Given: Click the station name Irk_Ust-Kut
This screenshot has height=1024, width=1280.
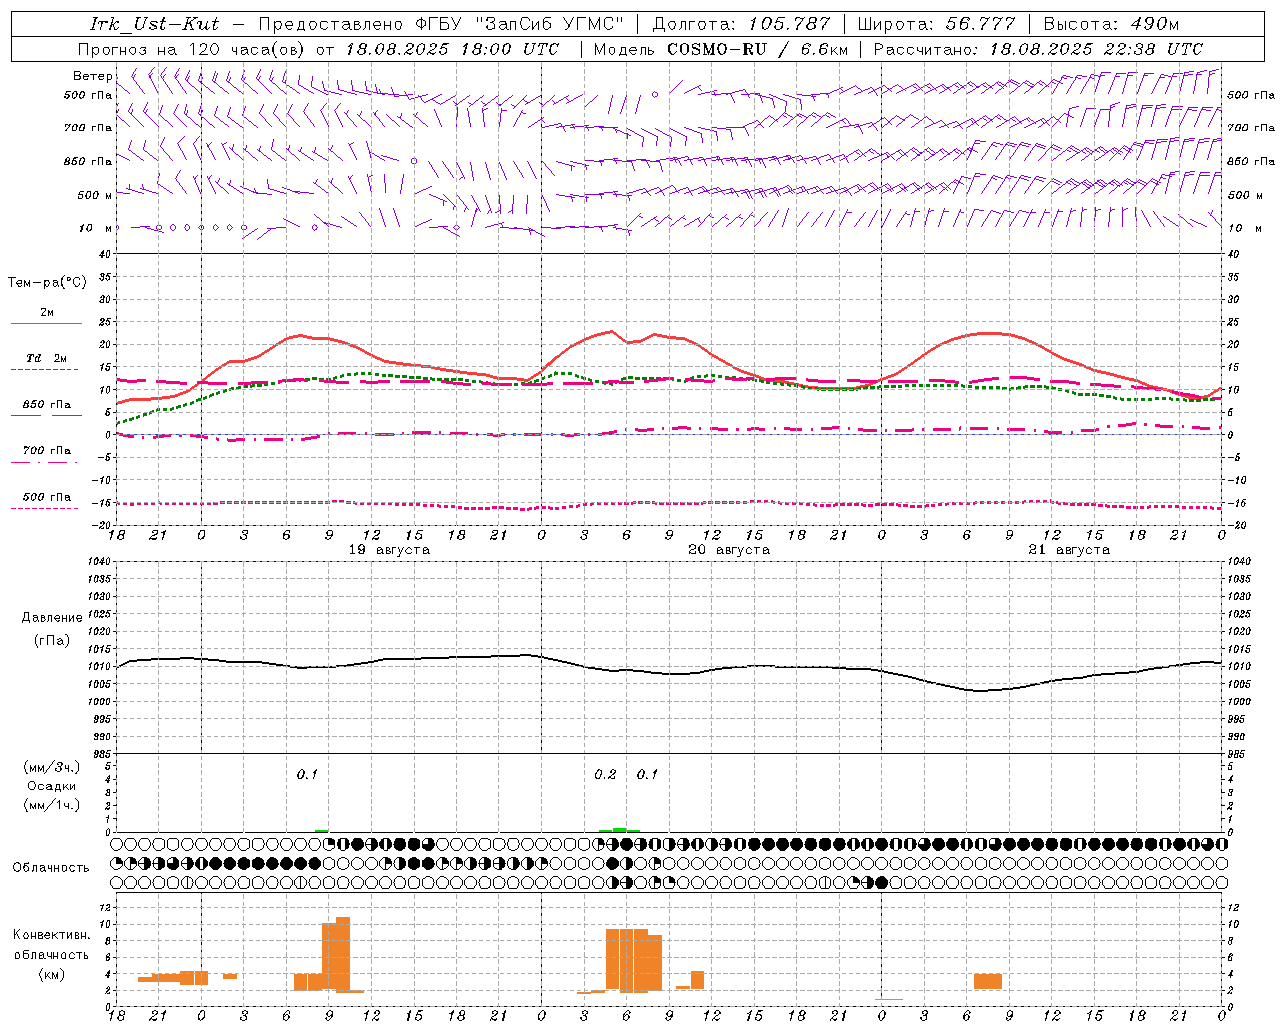Looking at the screenshot, I should pos(154,24).
